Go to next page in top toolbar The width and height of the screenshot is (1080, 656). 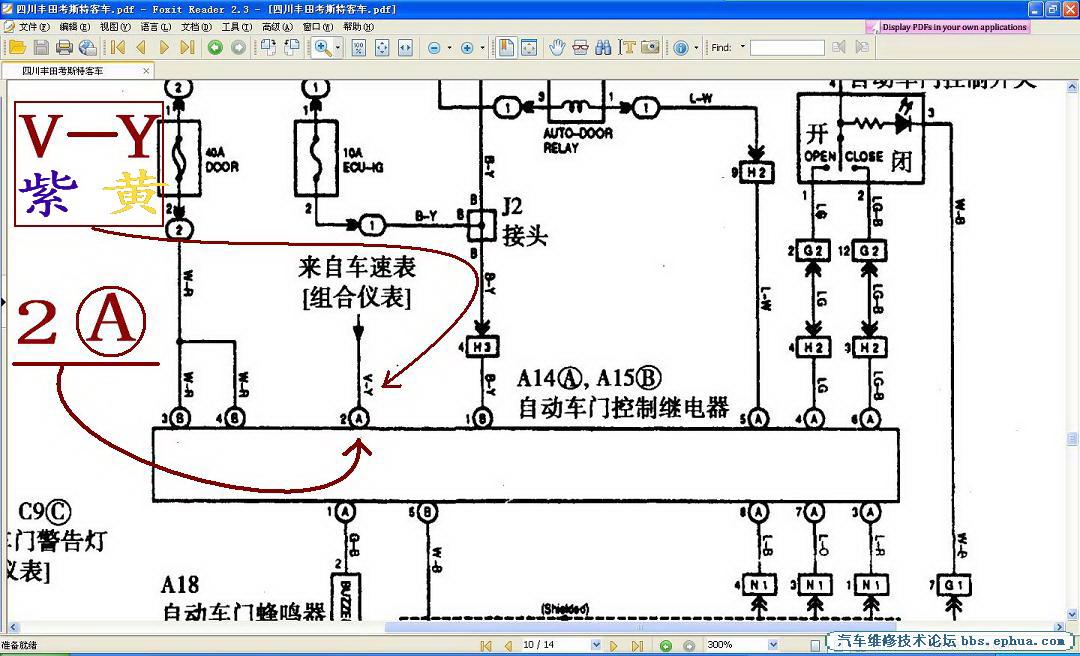tap(164, 48)
